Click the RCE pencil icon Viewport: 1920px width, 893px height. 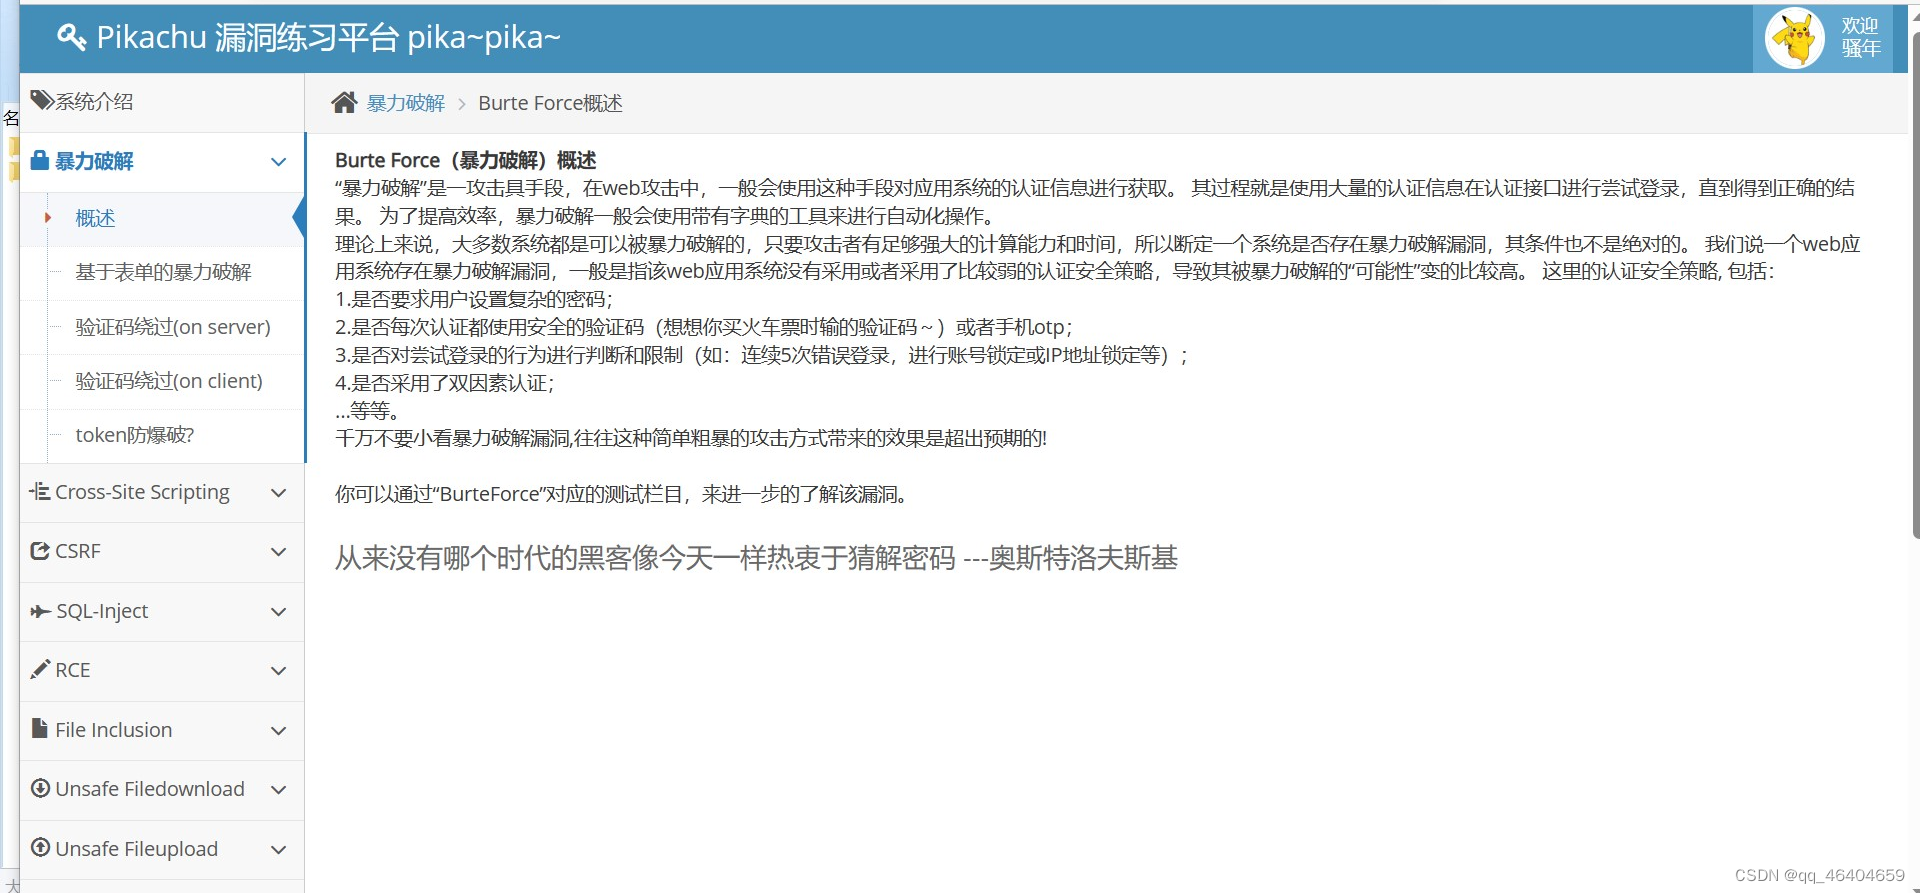pyautogui.click(x=40, y=669)
